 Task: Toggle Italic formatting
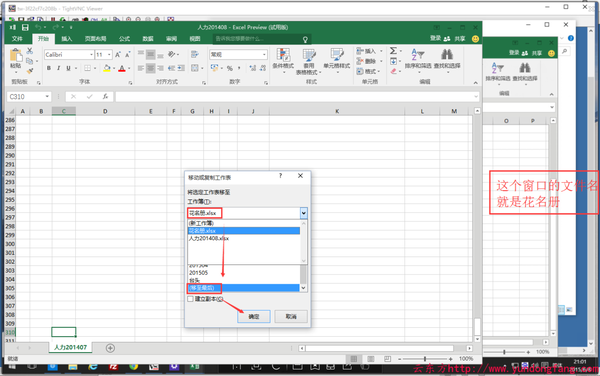coord(59,68)
